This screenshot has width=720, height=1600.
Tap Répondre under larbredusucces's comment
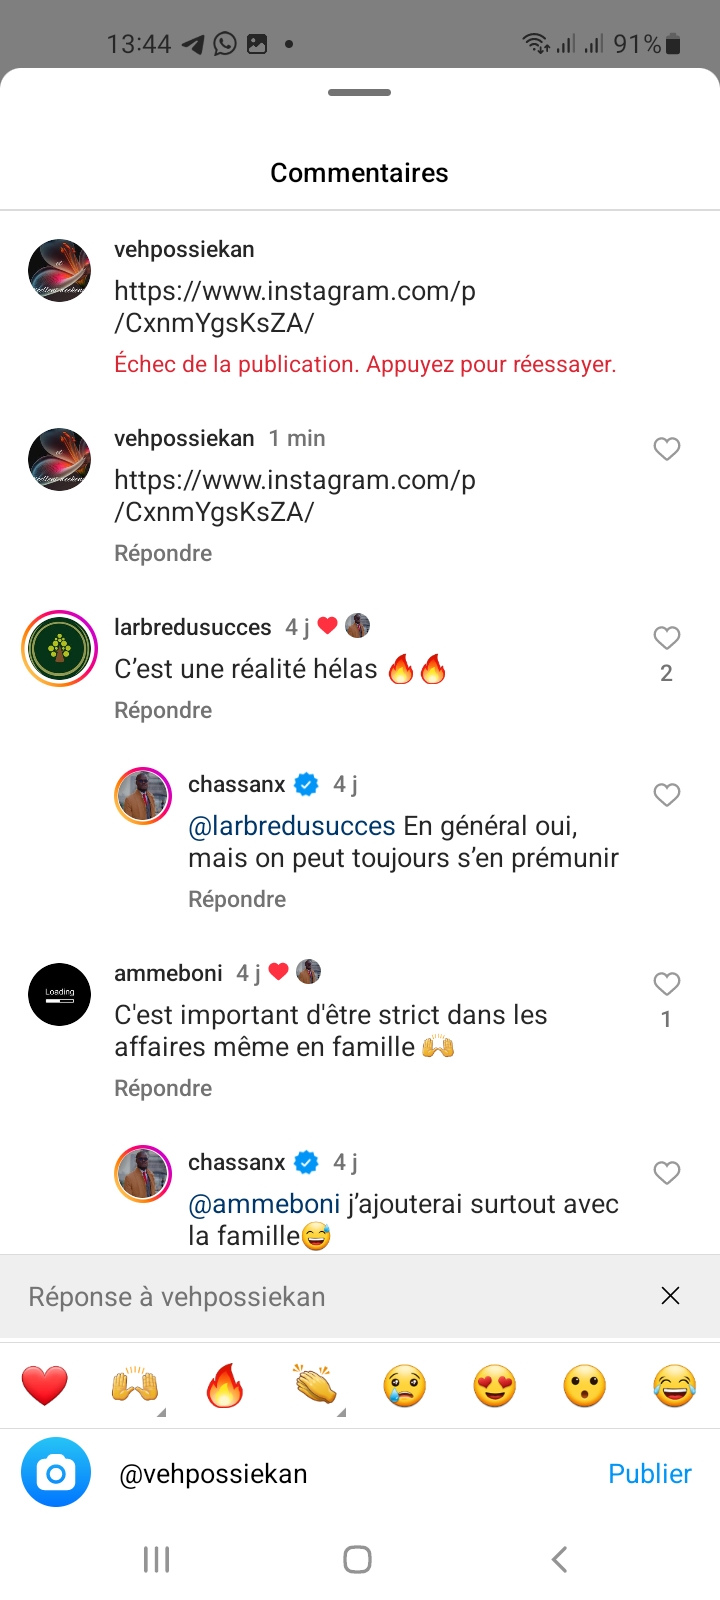[163, 710]
